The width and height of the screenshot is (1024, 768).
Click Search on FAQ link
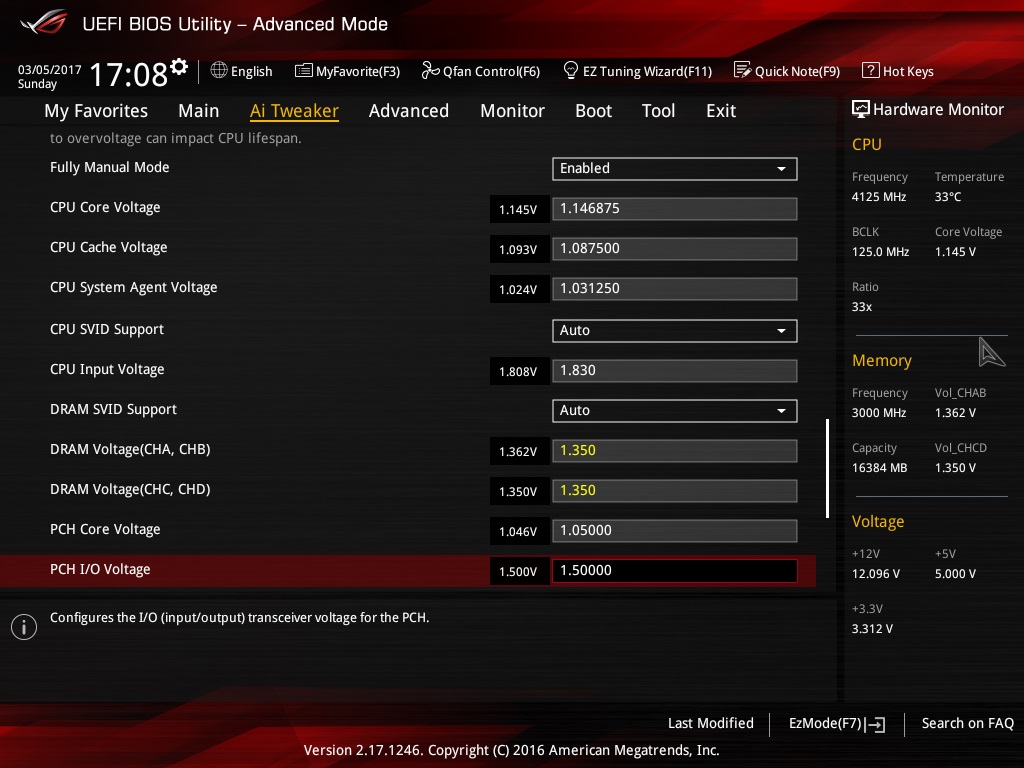tap(967, 724)
